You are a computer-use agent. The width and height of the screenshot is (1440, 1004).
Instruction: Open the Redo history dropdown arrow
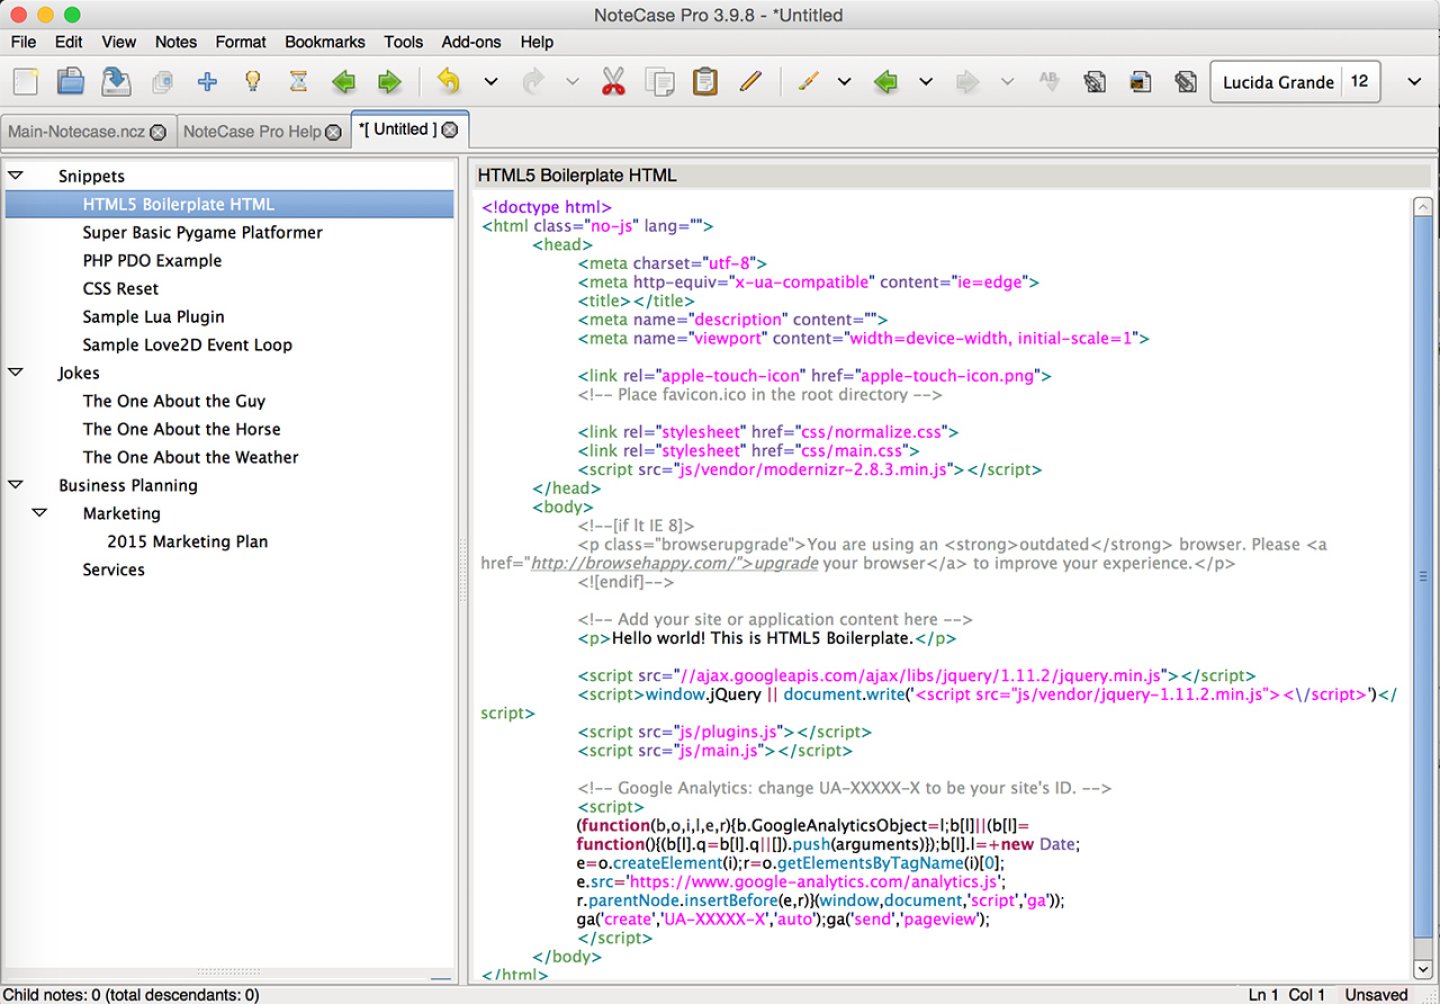(x=572, y=82)
